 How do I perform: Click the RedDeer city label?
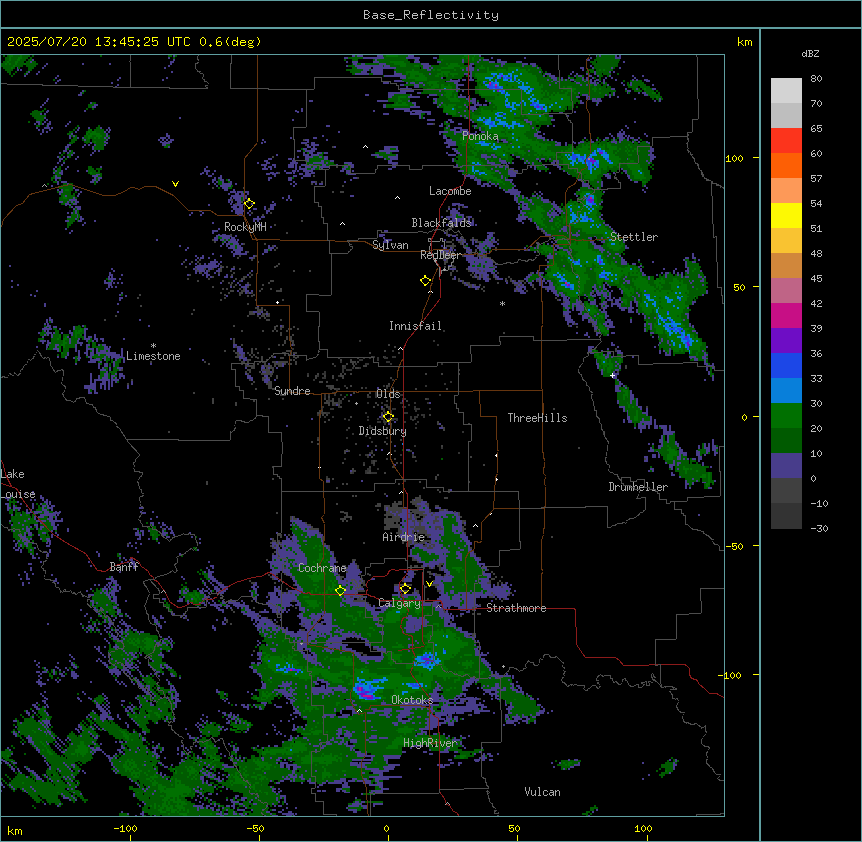(440, 255)
